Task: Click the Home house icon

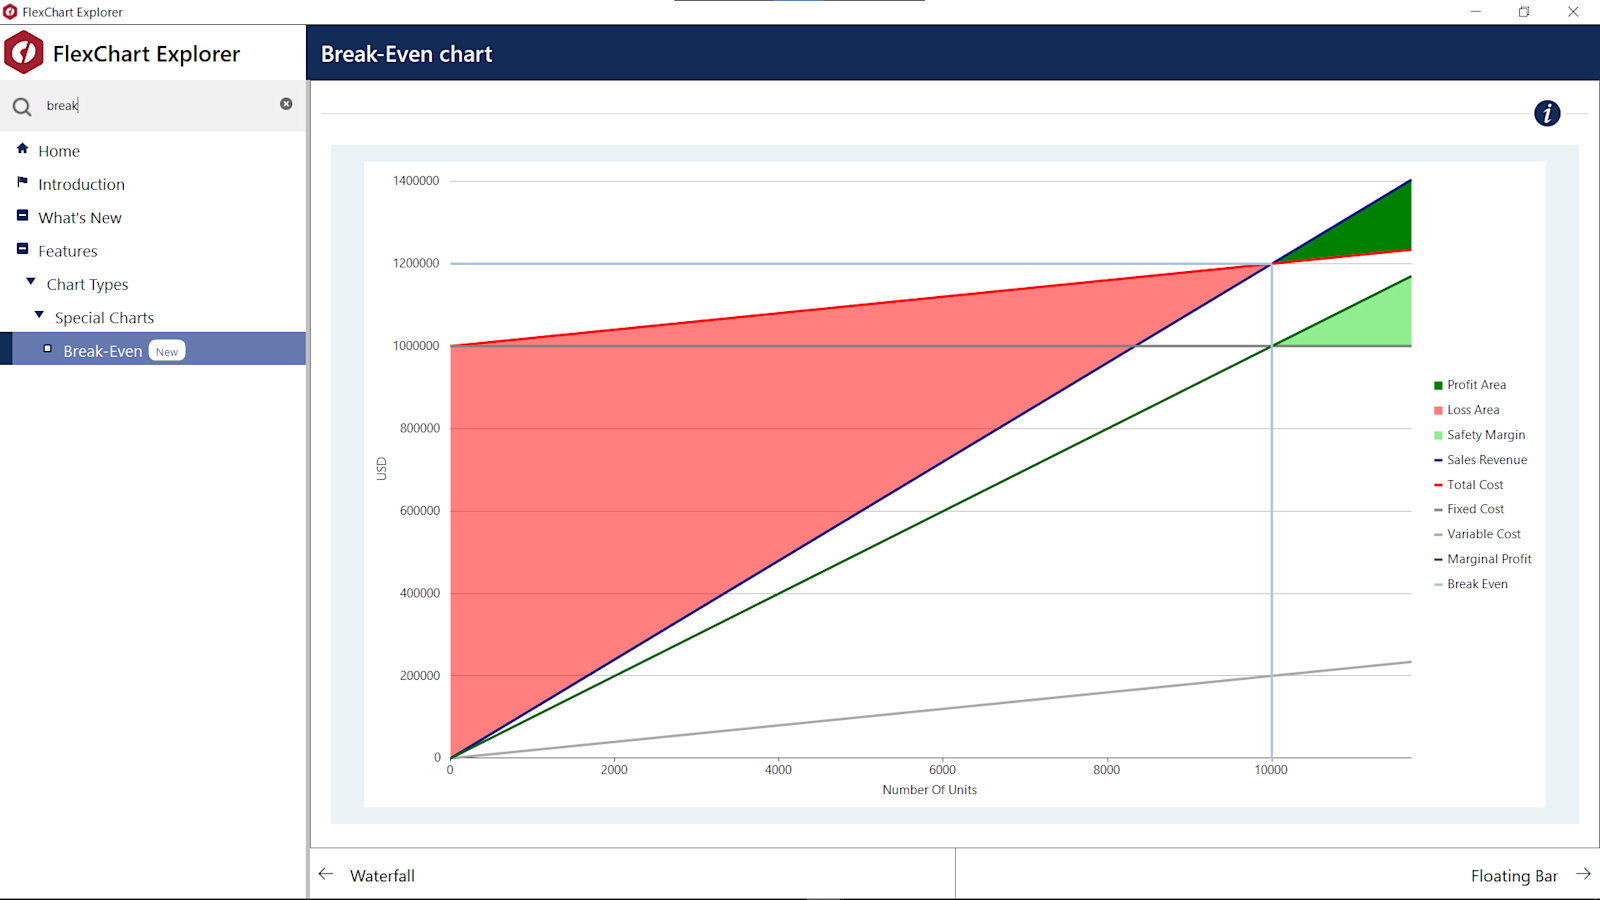Action: point(22,148)
